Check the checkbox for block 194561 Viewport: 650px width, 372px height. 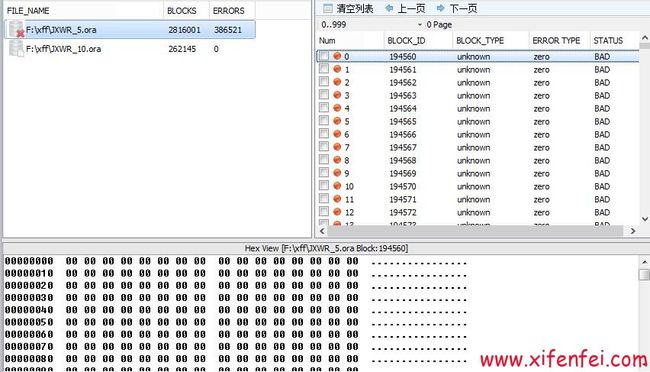click(324, 68)
